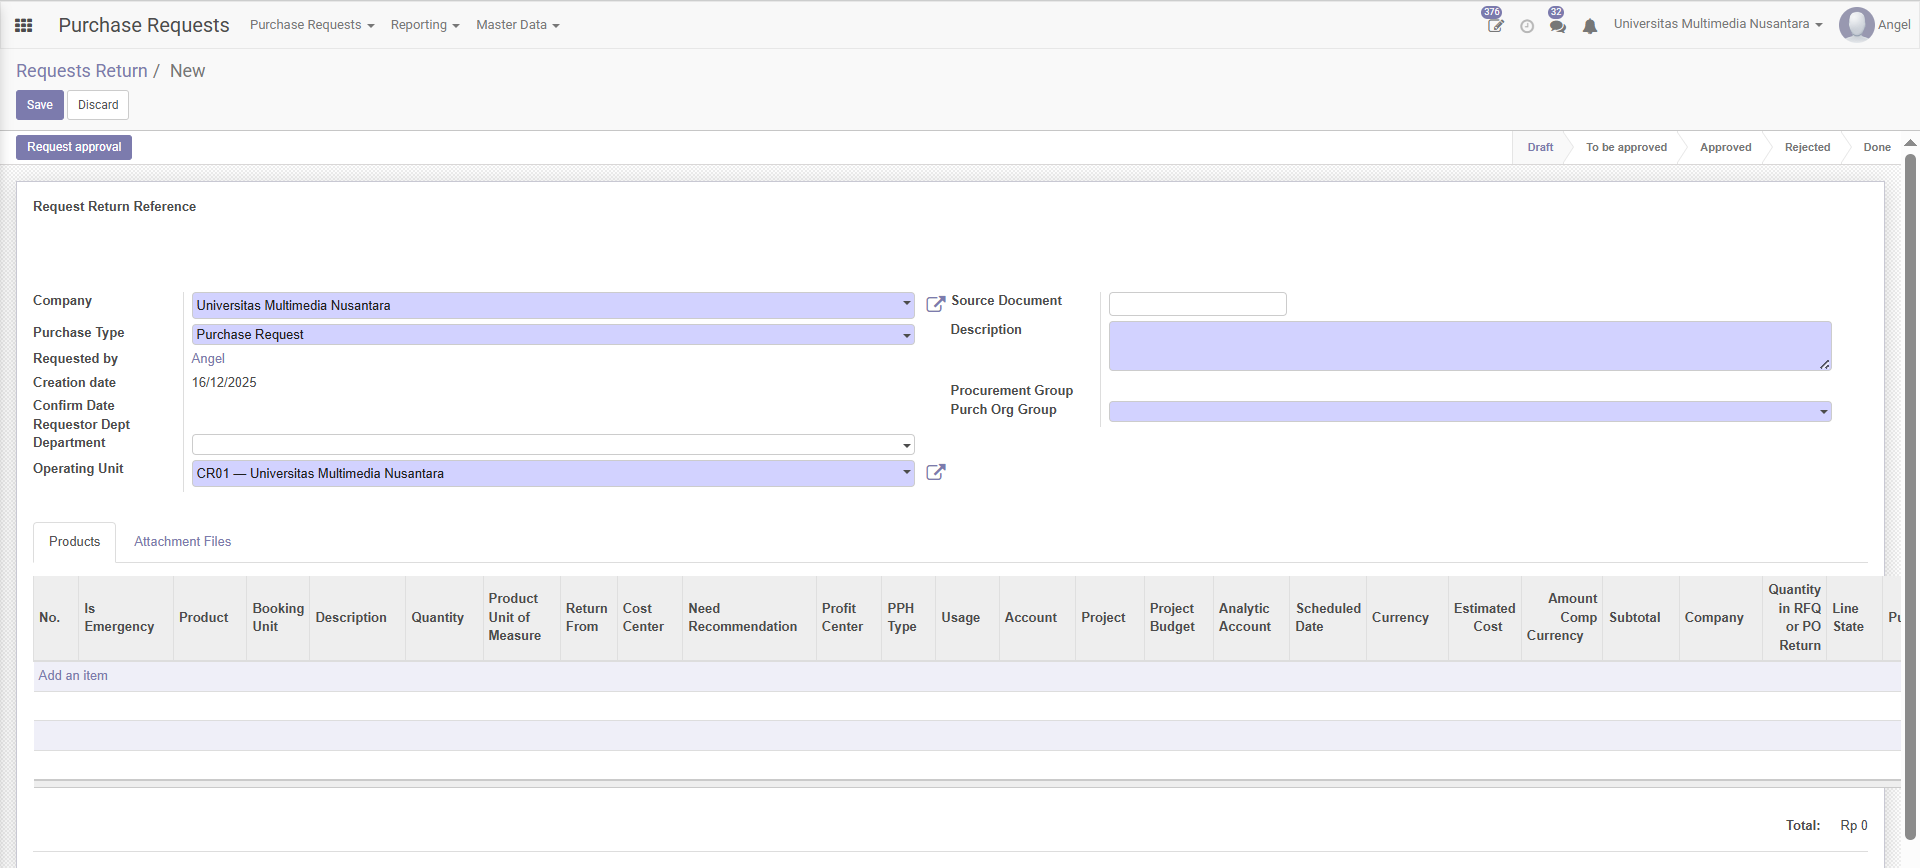Open the notification bell icon
This screenshot has width=1920, height=868.
1590,26
